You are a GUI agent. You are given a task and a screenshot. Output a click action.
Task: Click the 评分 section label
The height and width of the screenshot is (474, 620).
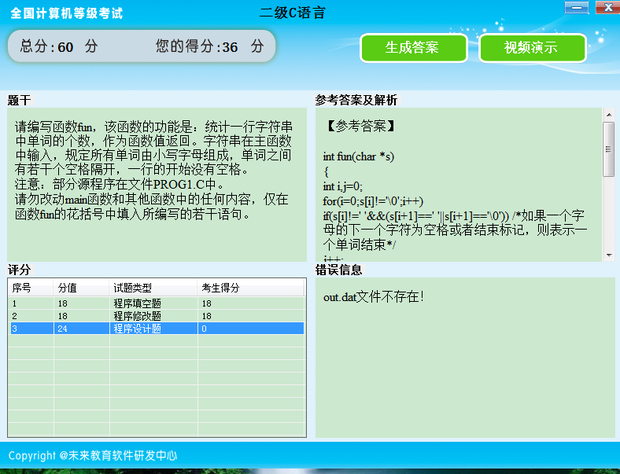19,270
